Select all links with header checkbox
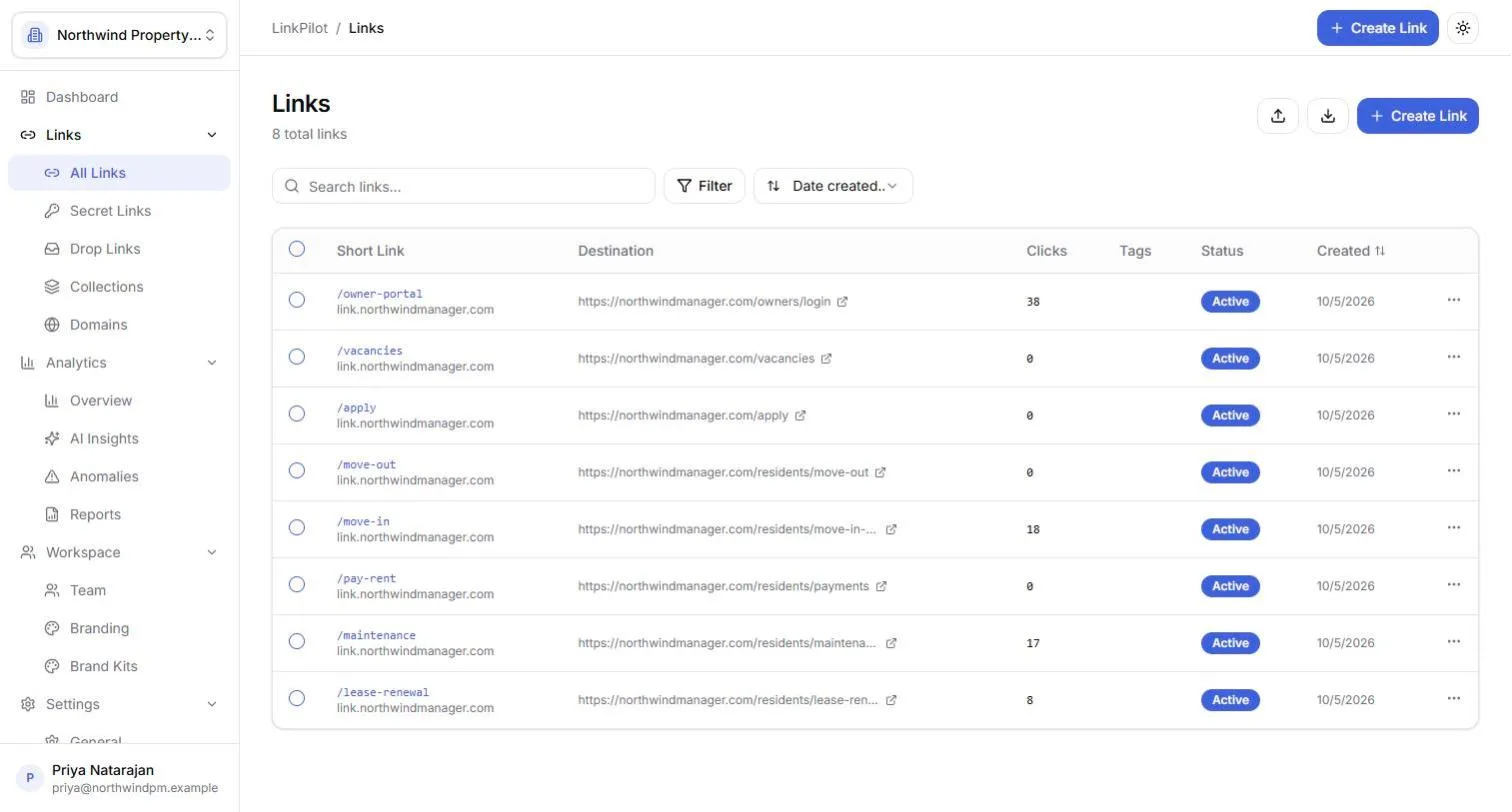 pyautogui.click(x=297, y=249)
